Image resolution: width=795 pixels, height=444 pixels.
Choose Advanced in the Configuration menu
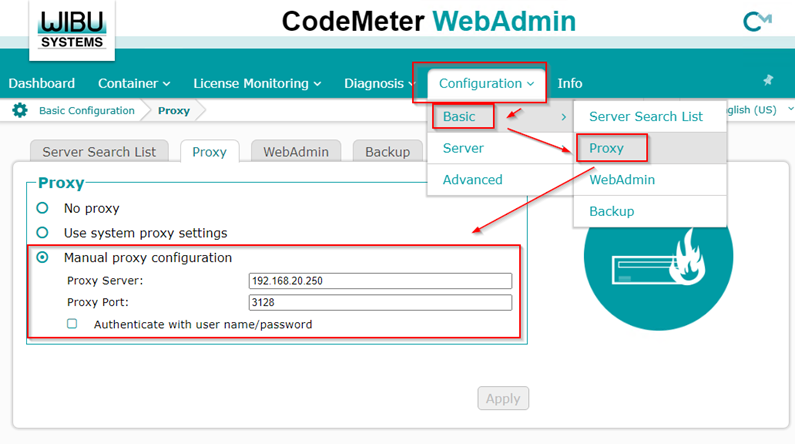(x=473, y=180)
